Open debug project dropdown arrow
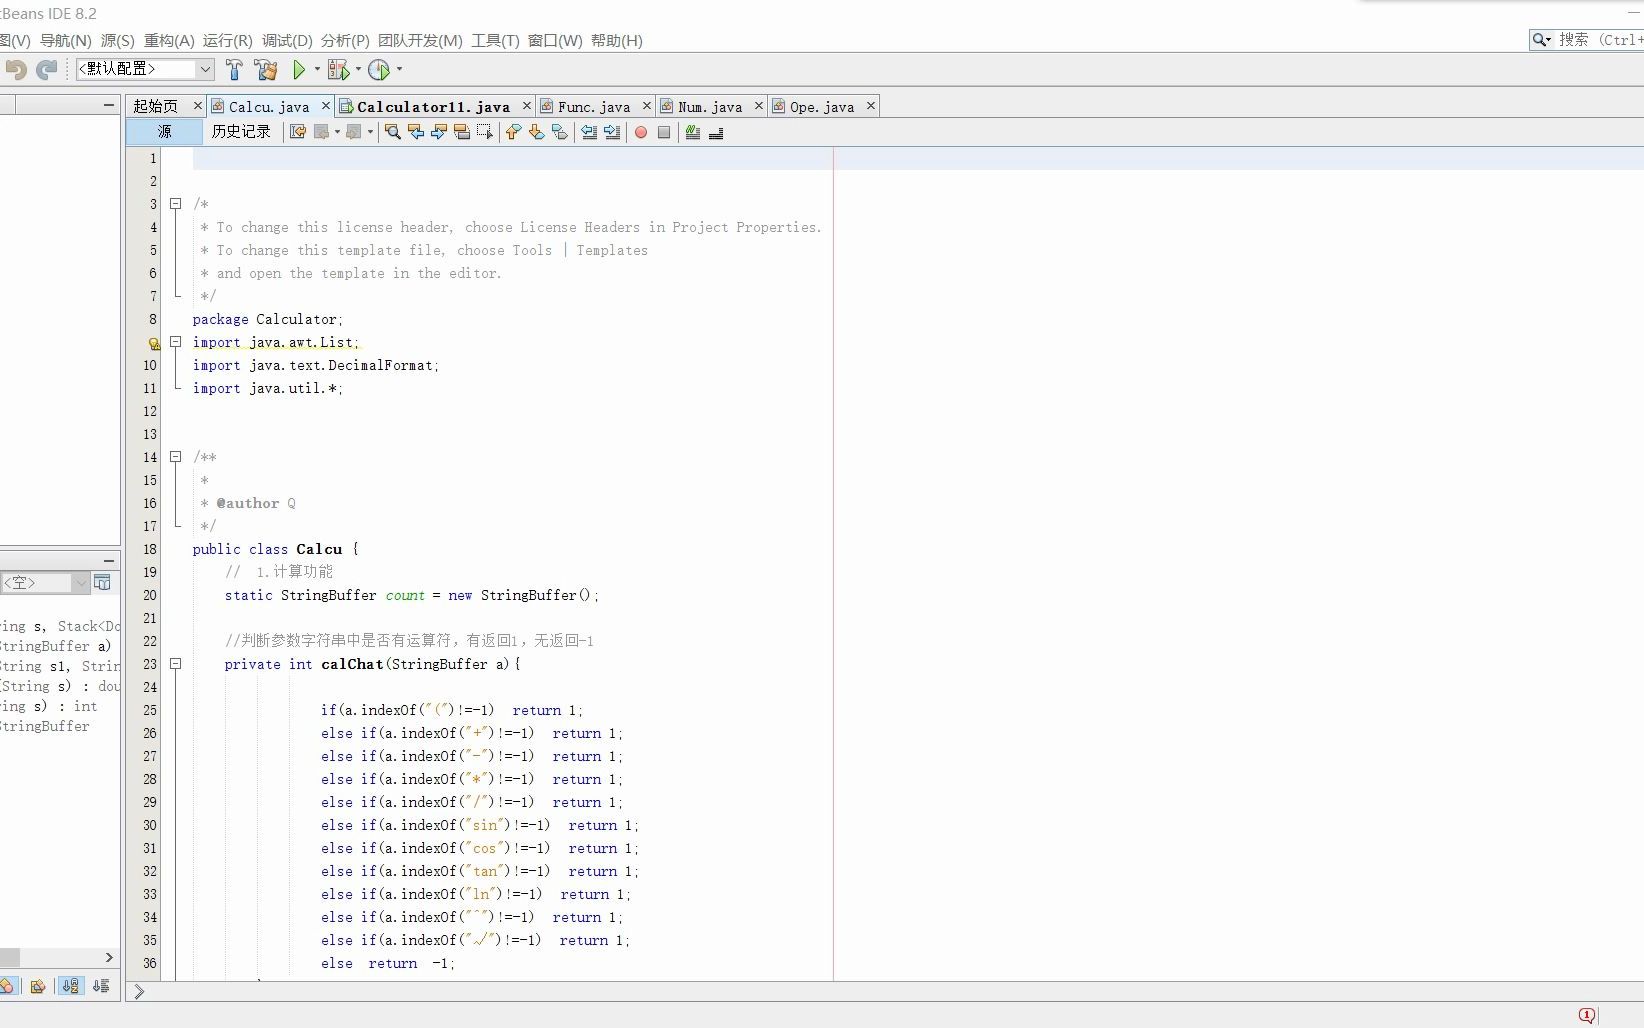 point(358,69)
